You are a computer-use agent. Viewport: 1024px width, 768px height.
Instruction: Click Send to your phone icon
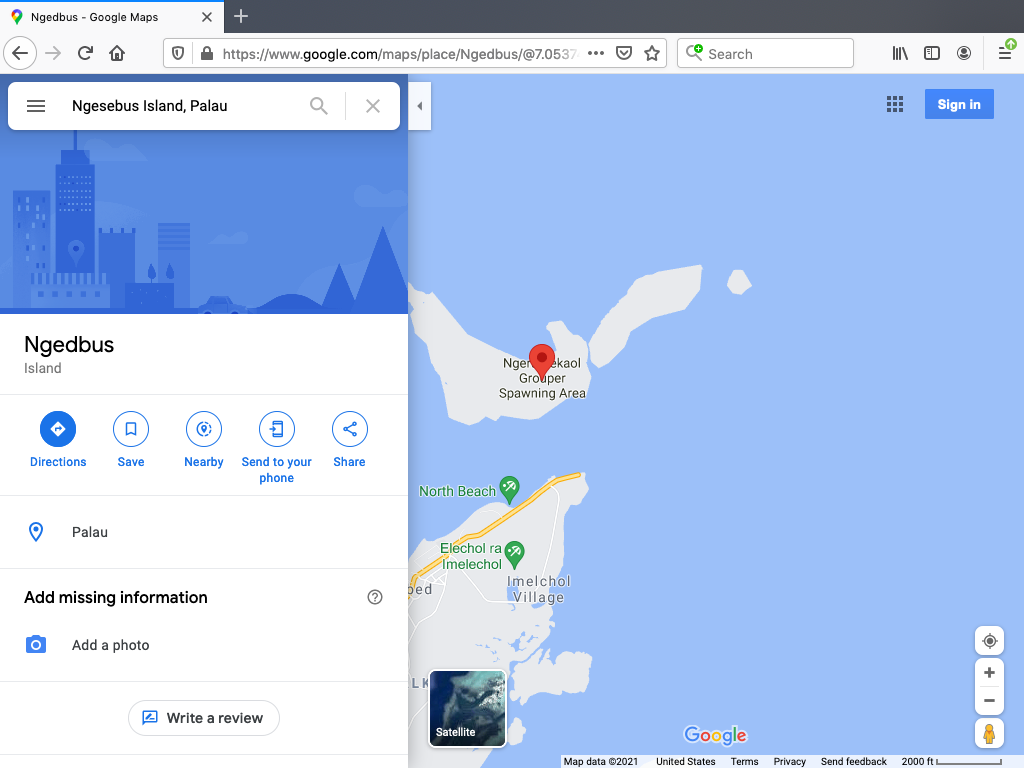pyautogui.click(x=277, y=429)
